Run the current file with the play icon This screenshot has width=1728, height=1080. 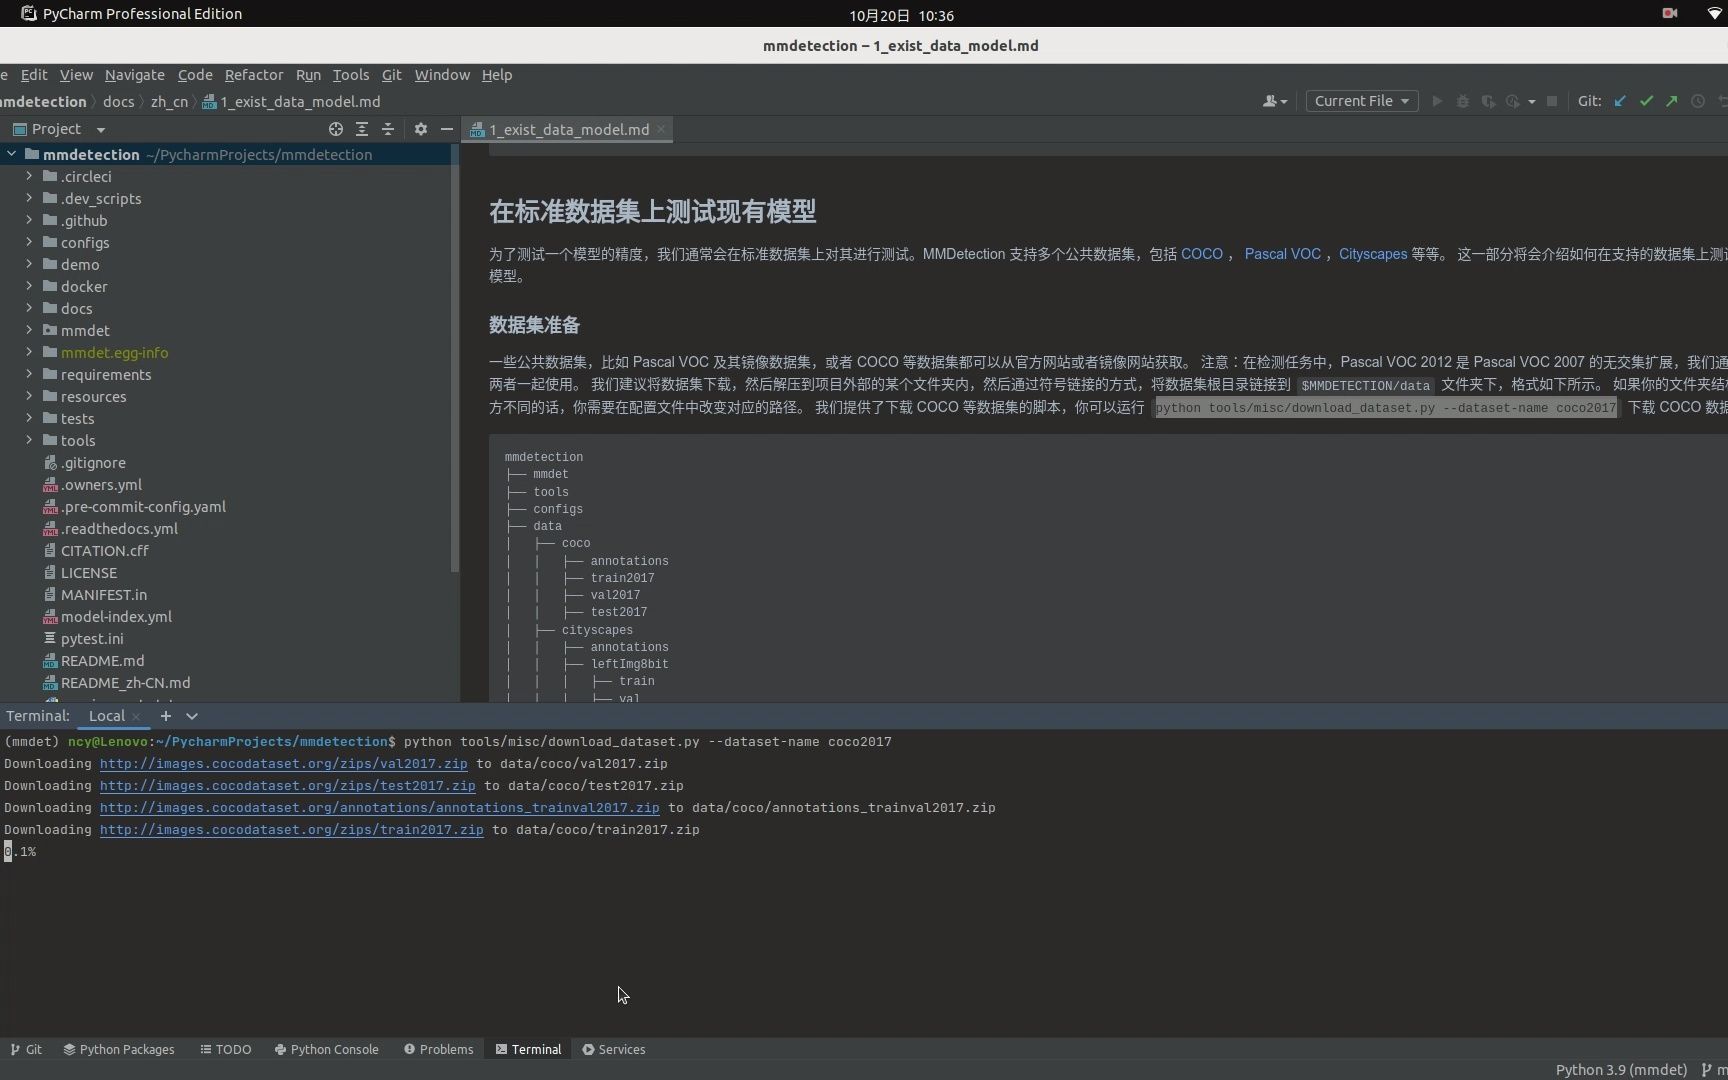pos(1437,101)
